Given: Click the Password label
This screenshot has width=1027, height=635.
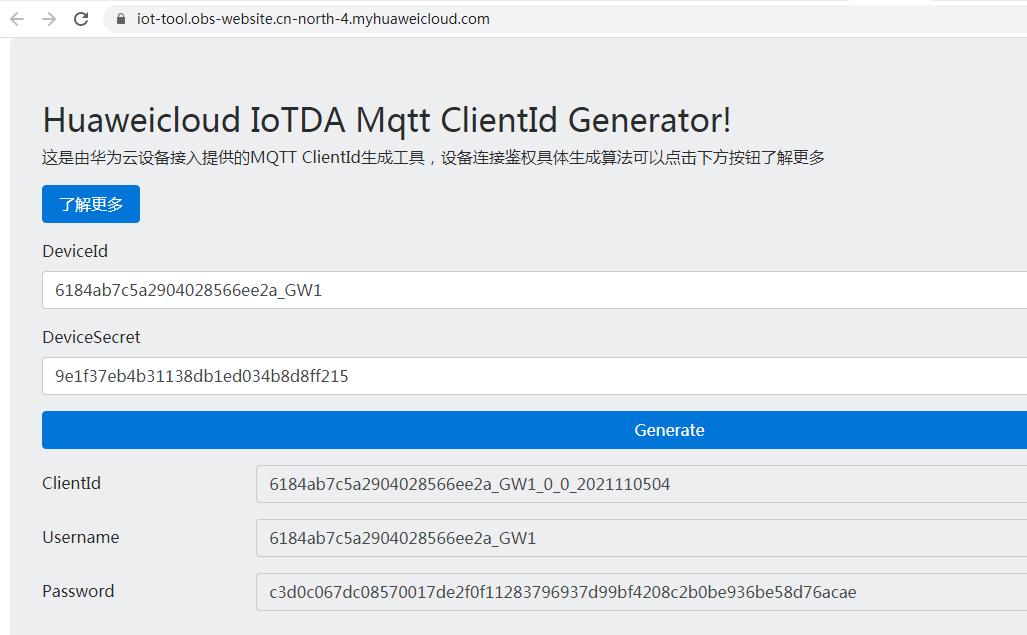Looking at the screenshot, I should pos(78,591).
